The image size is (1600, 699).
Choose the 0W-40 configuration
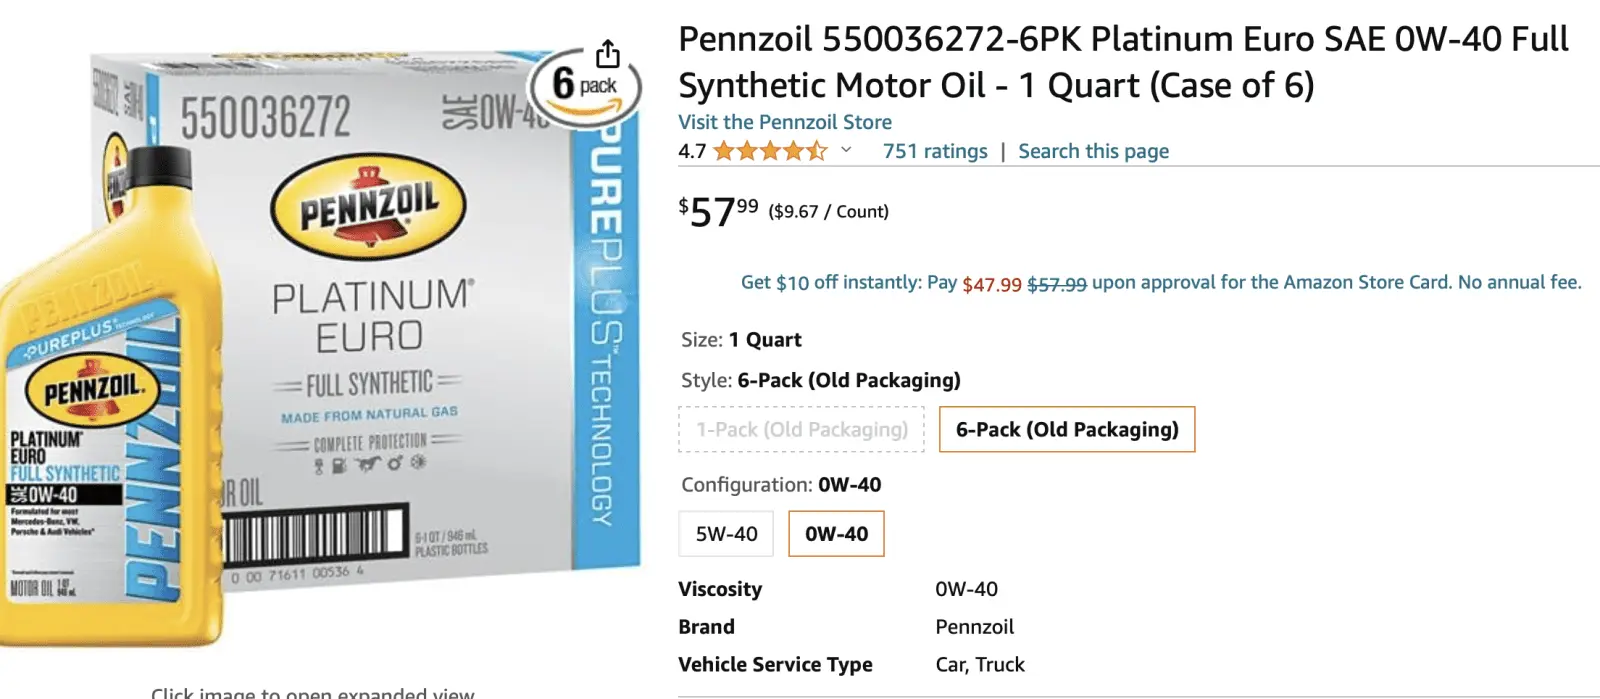(x=836, y=533)
